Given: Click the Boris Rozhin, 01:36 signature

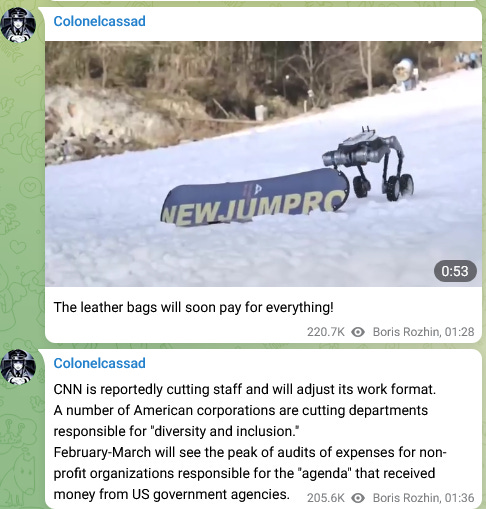Looking at the screenshot, I should coord(423,498).
